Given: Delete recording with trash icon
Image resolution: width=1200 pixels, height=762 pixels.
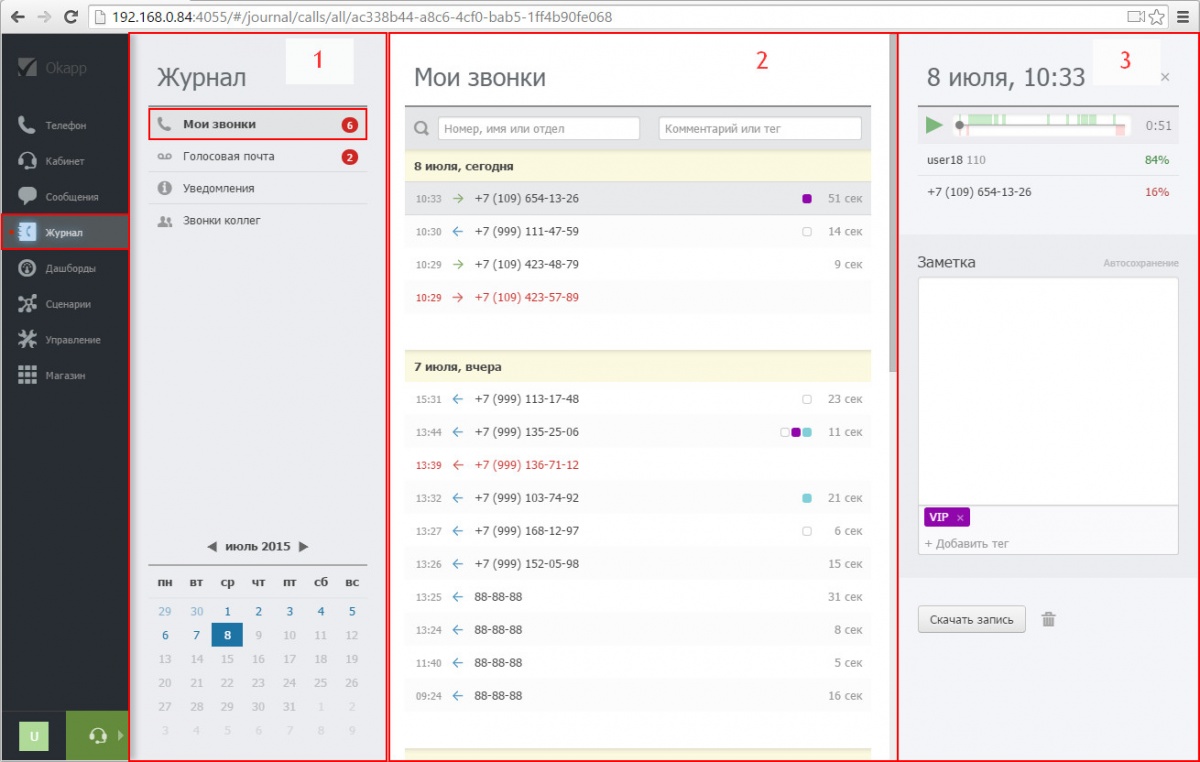Looking at the screenshot, I should click(x=1048, y=620).
